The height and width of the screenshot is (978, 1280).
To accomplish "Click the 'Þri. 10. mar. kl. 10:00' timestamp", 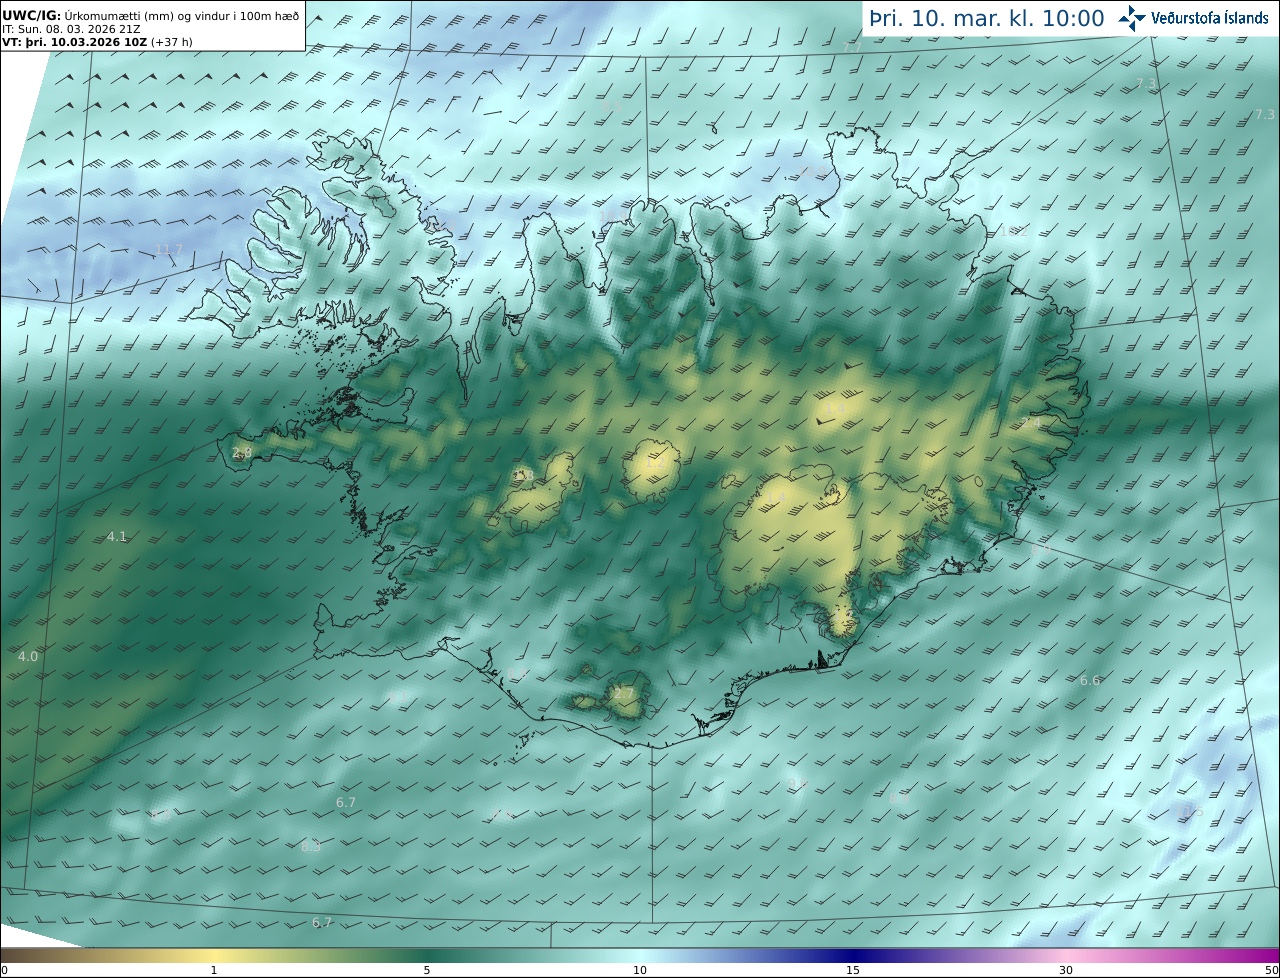I will coord(987,19).
